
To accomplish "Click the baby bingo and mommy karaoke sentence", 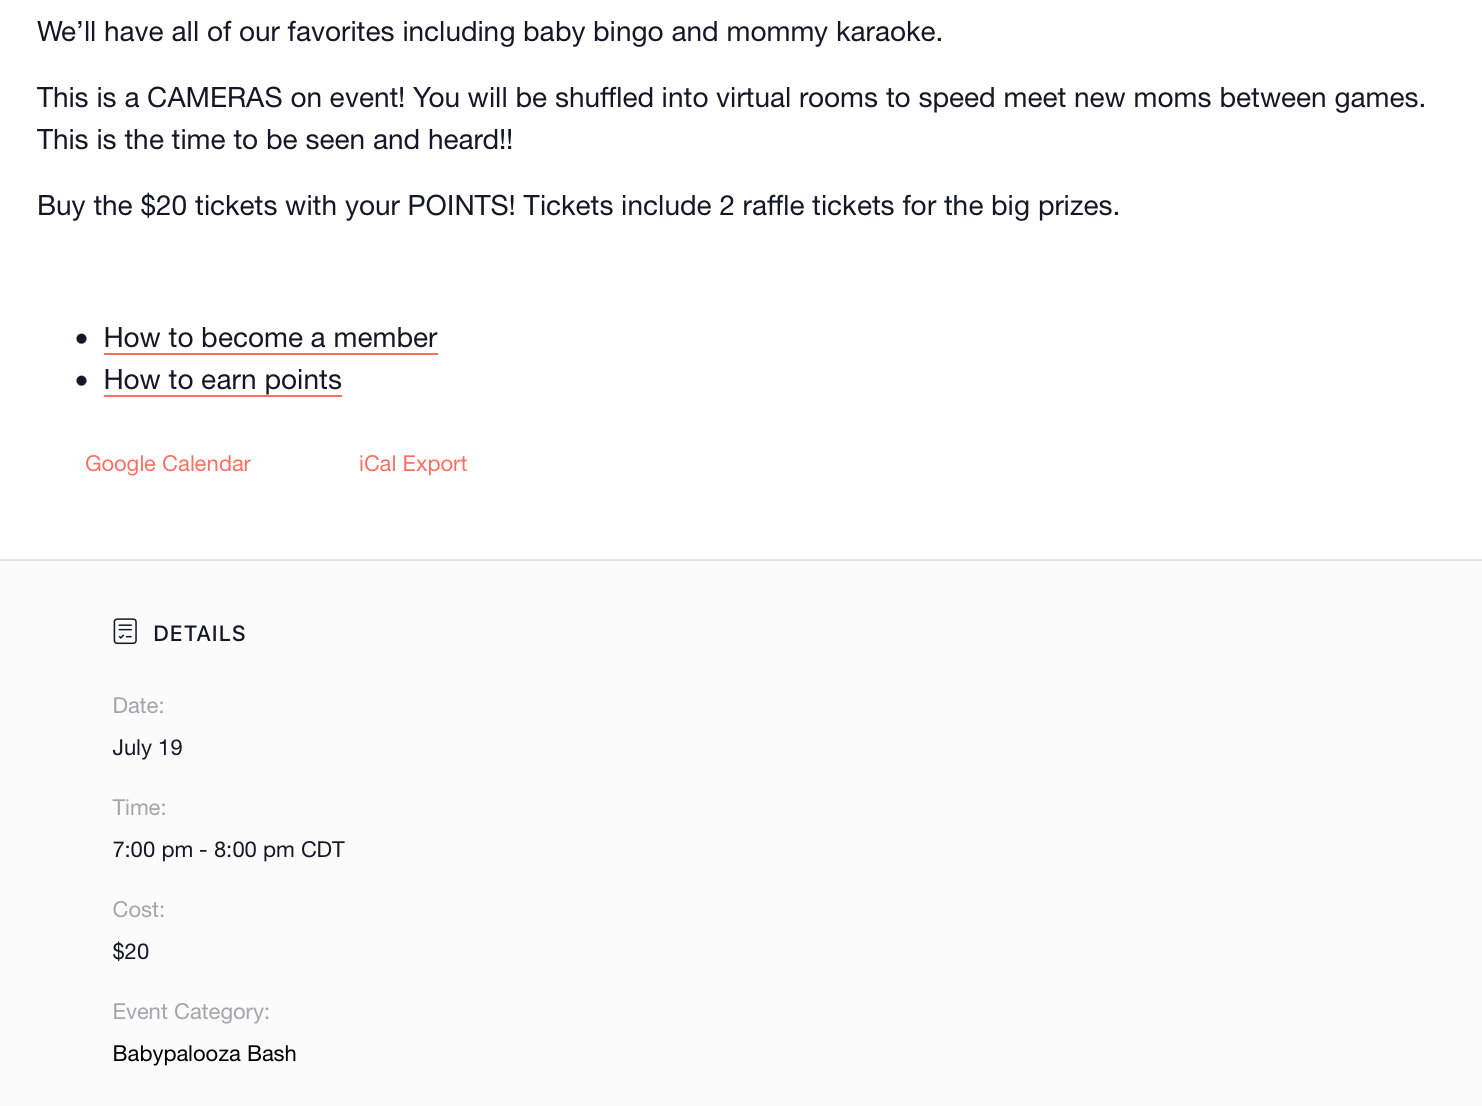I will click(x=490, y=32).
